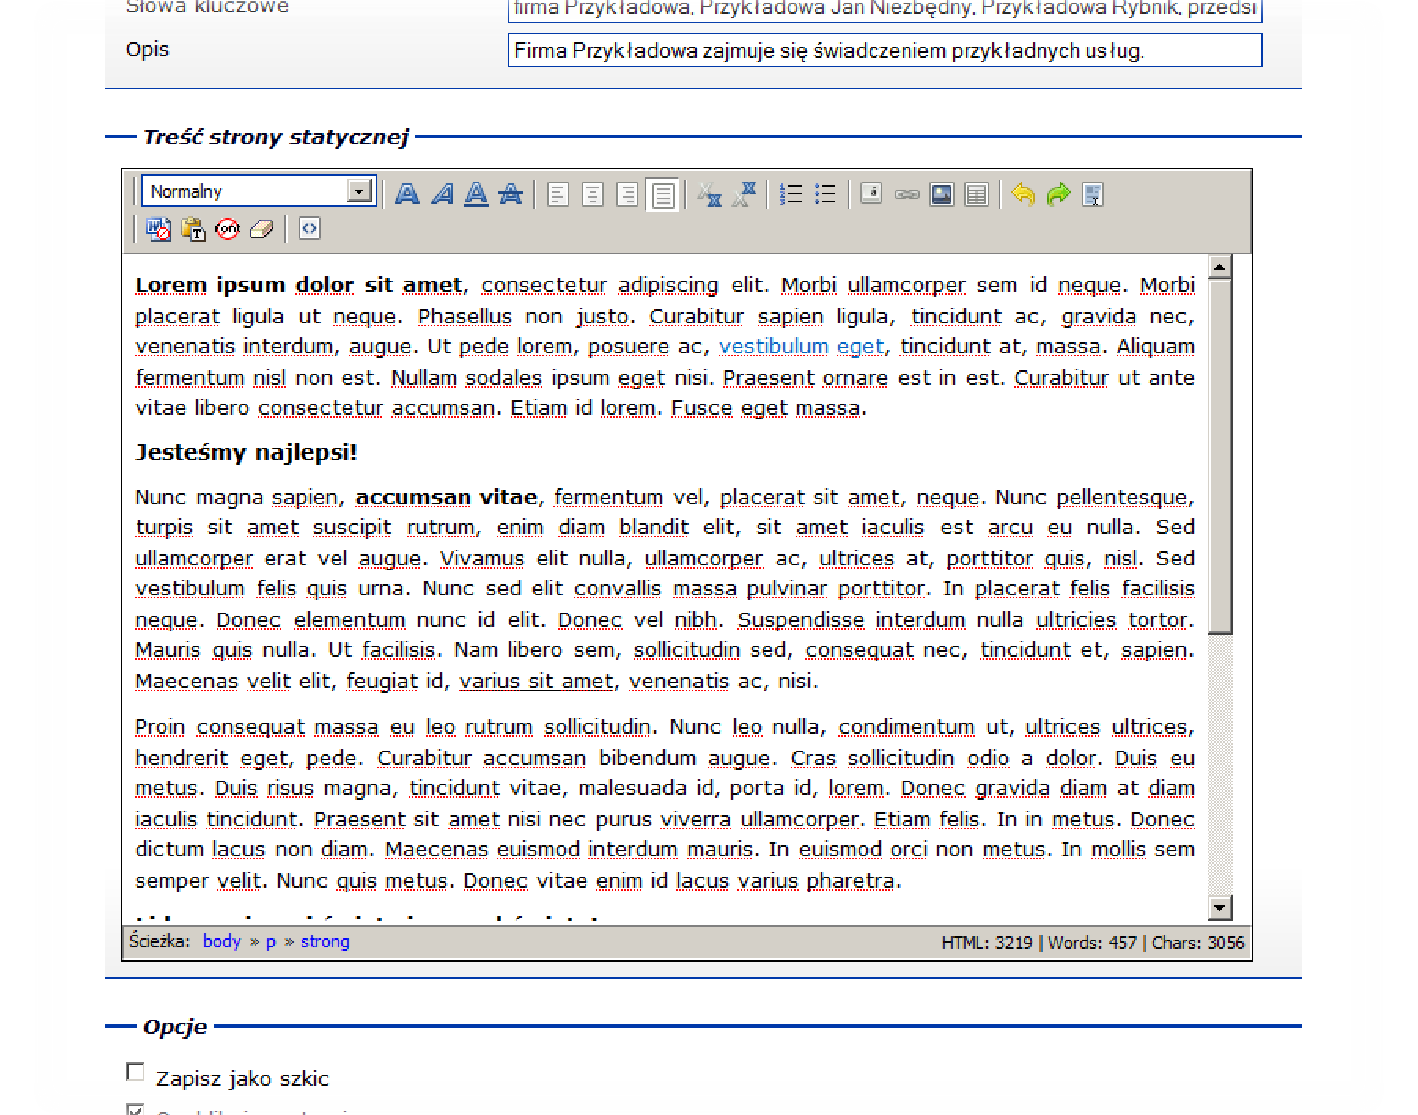Click the bold Lorem ipsum dolor text
The width and height of the screenshot is (1418, 1115).
299,285
